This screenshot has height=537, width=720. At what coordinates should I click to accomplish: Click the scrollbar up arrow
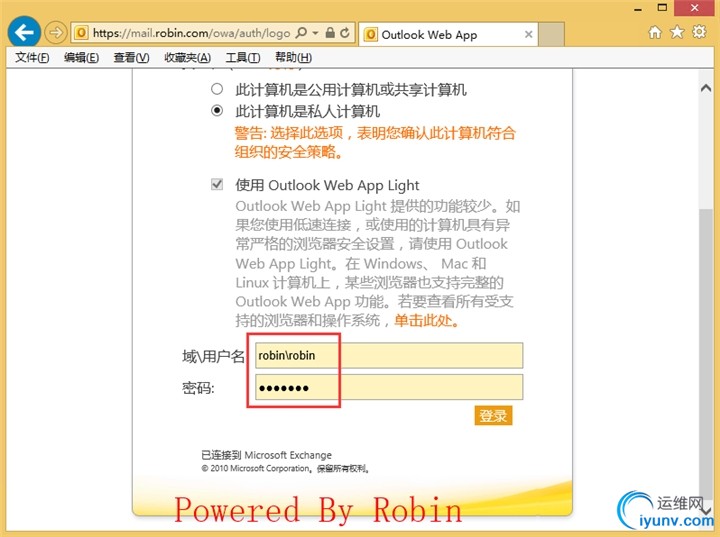[706, 88]
